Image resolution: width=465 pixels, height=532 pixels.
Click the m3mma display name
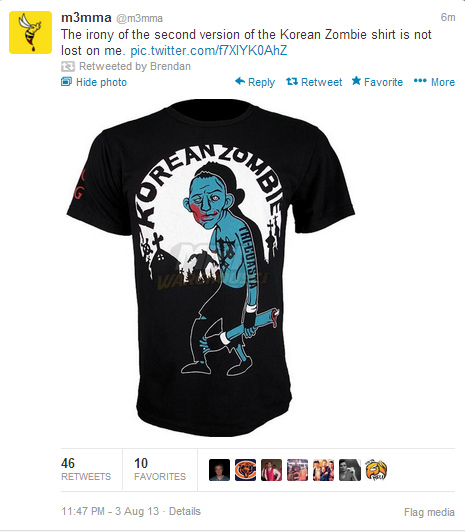tap(86, 18)
